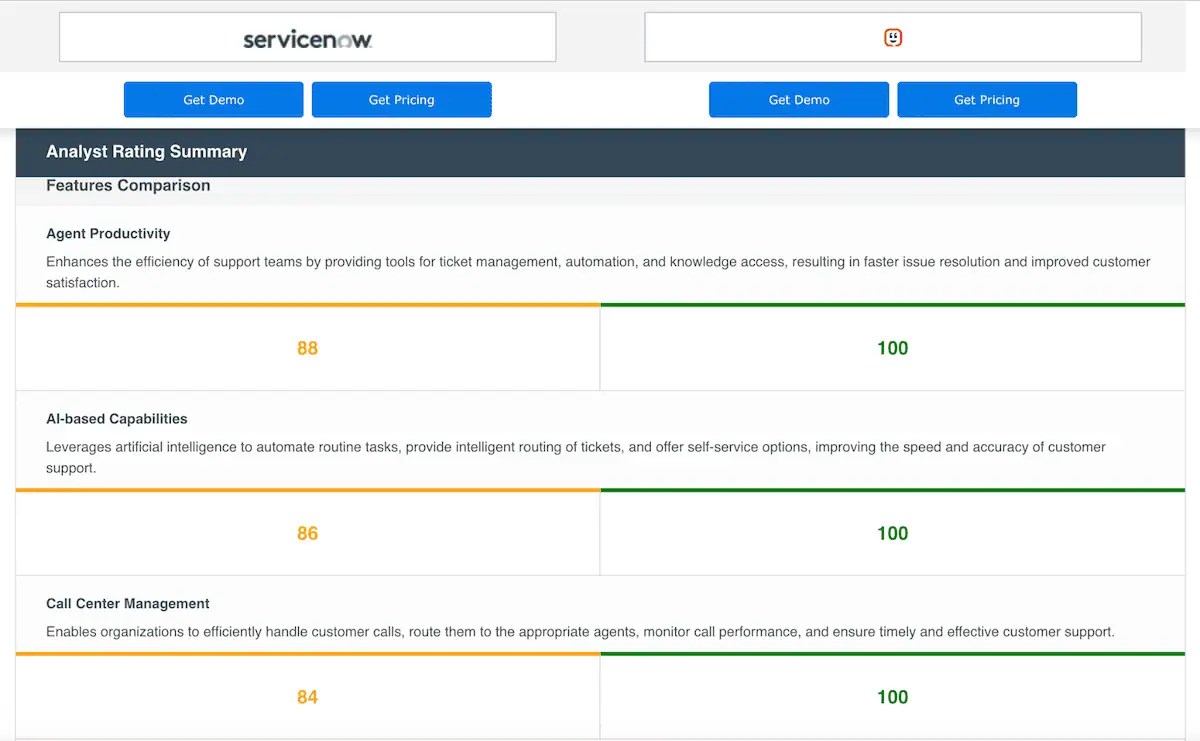Expand the Agent Productivity feature details
The image size is (1200, 741).
pos(108,233)
